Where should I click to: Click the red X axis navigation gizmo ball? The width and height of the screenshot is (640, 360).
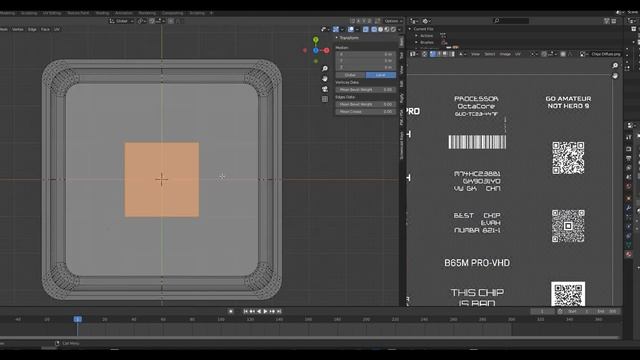(x=327, y=51)
